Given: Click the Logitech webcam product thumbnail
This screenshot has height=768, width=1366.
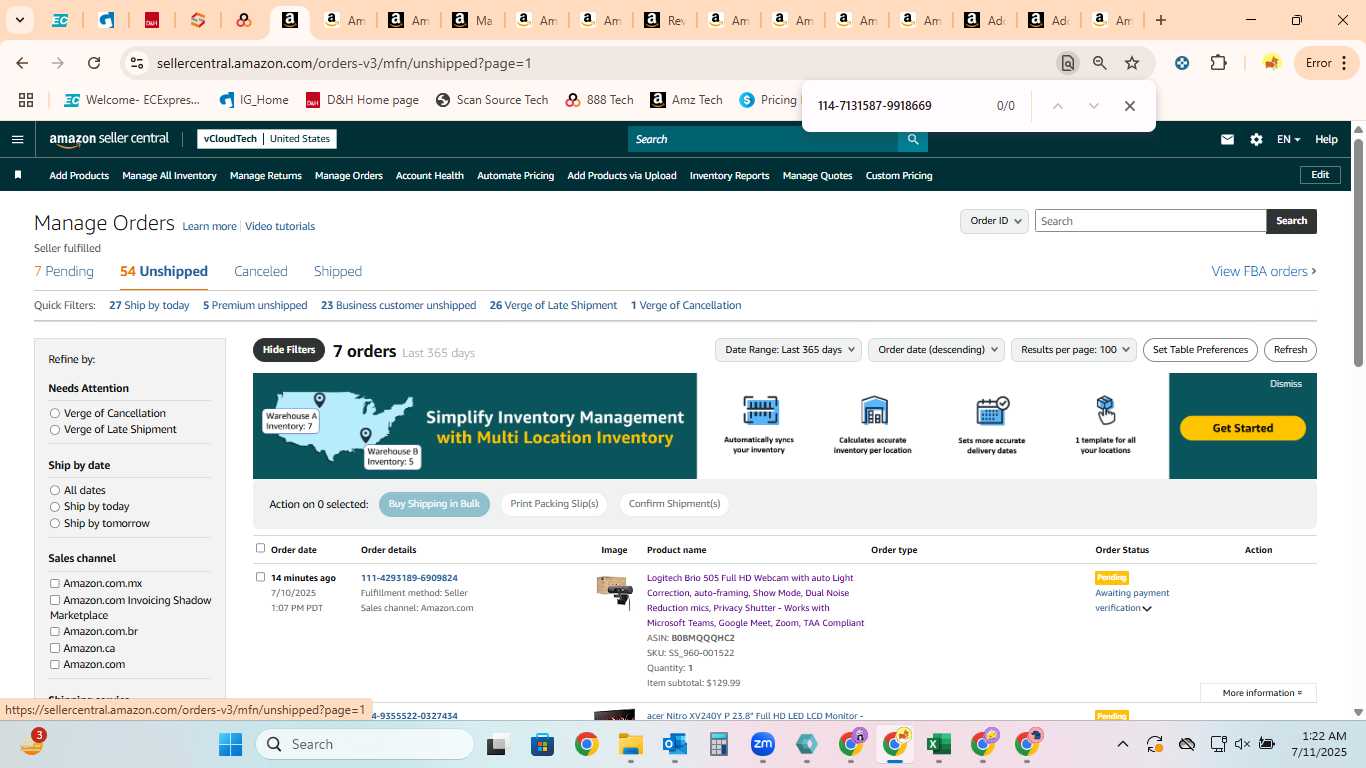Looking at the screenshot, I should (615, 592).
